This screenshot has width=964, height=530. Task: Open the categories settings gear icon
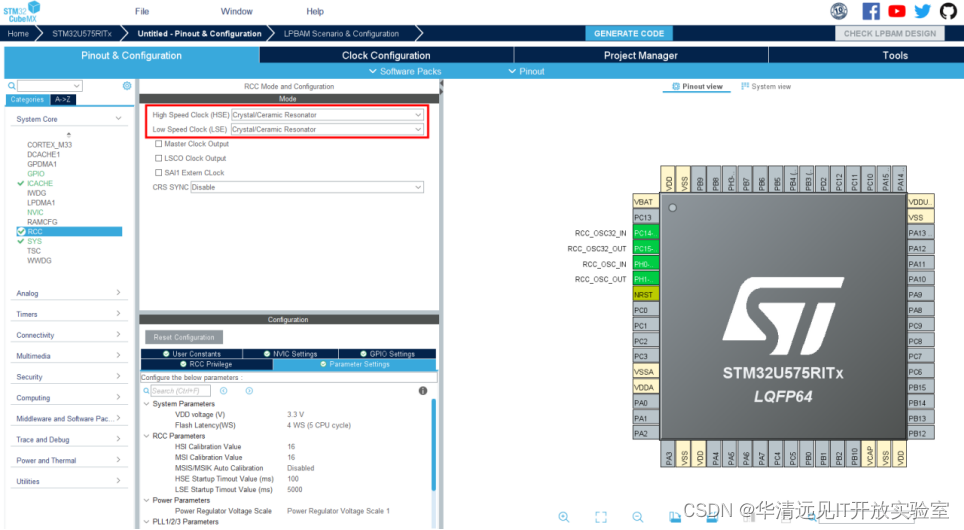[x=127, y=85]
